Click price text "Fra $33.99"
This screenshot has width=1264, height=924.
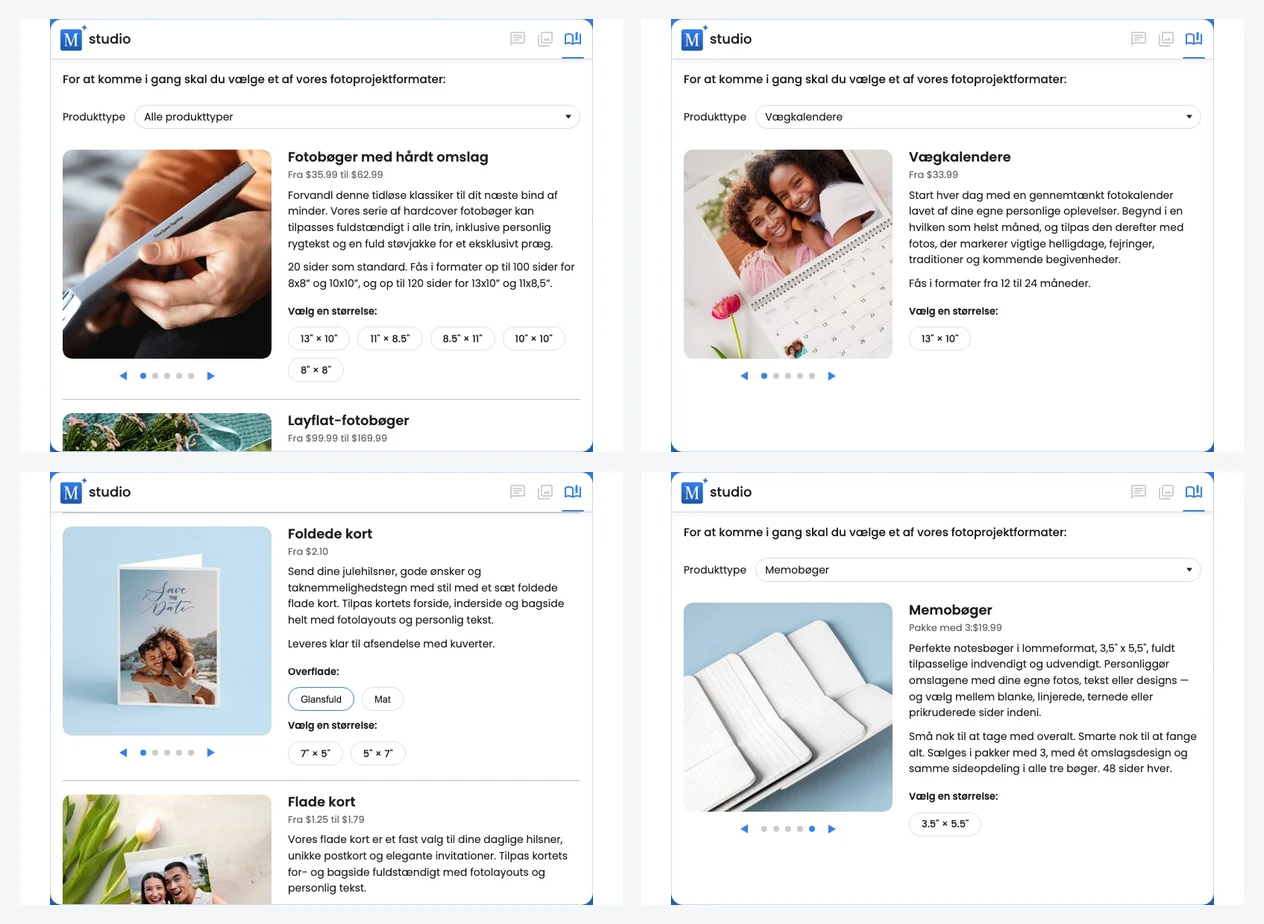click(x=933, y=175)
